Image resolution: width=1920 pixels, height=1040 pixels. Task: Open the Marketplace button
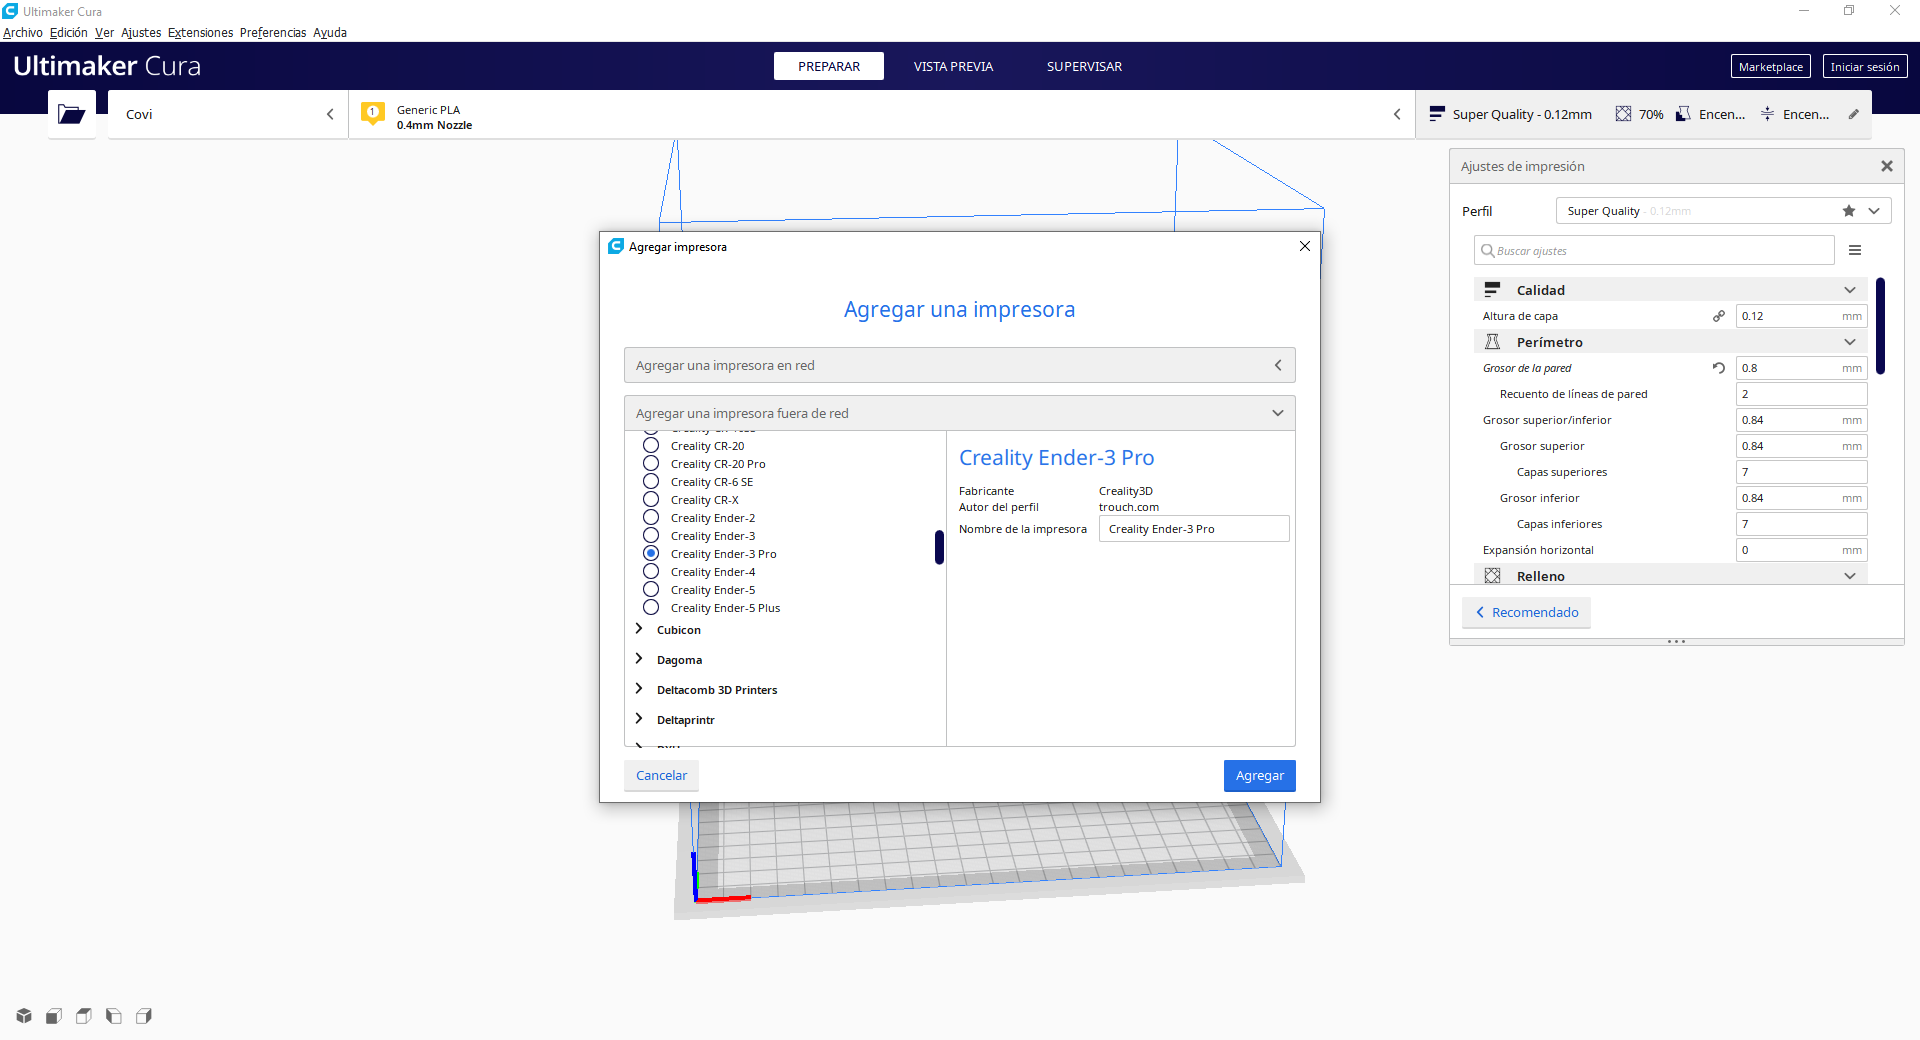(1770, 67)
